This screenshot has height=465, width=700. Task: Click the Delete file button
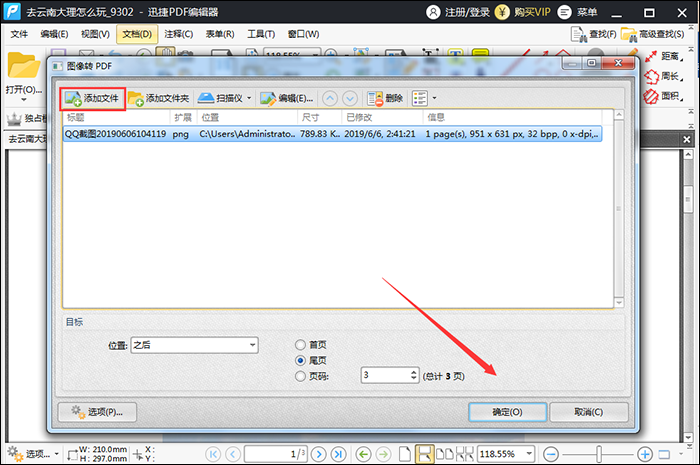coord(385,99)
